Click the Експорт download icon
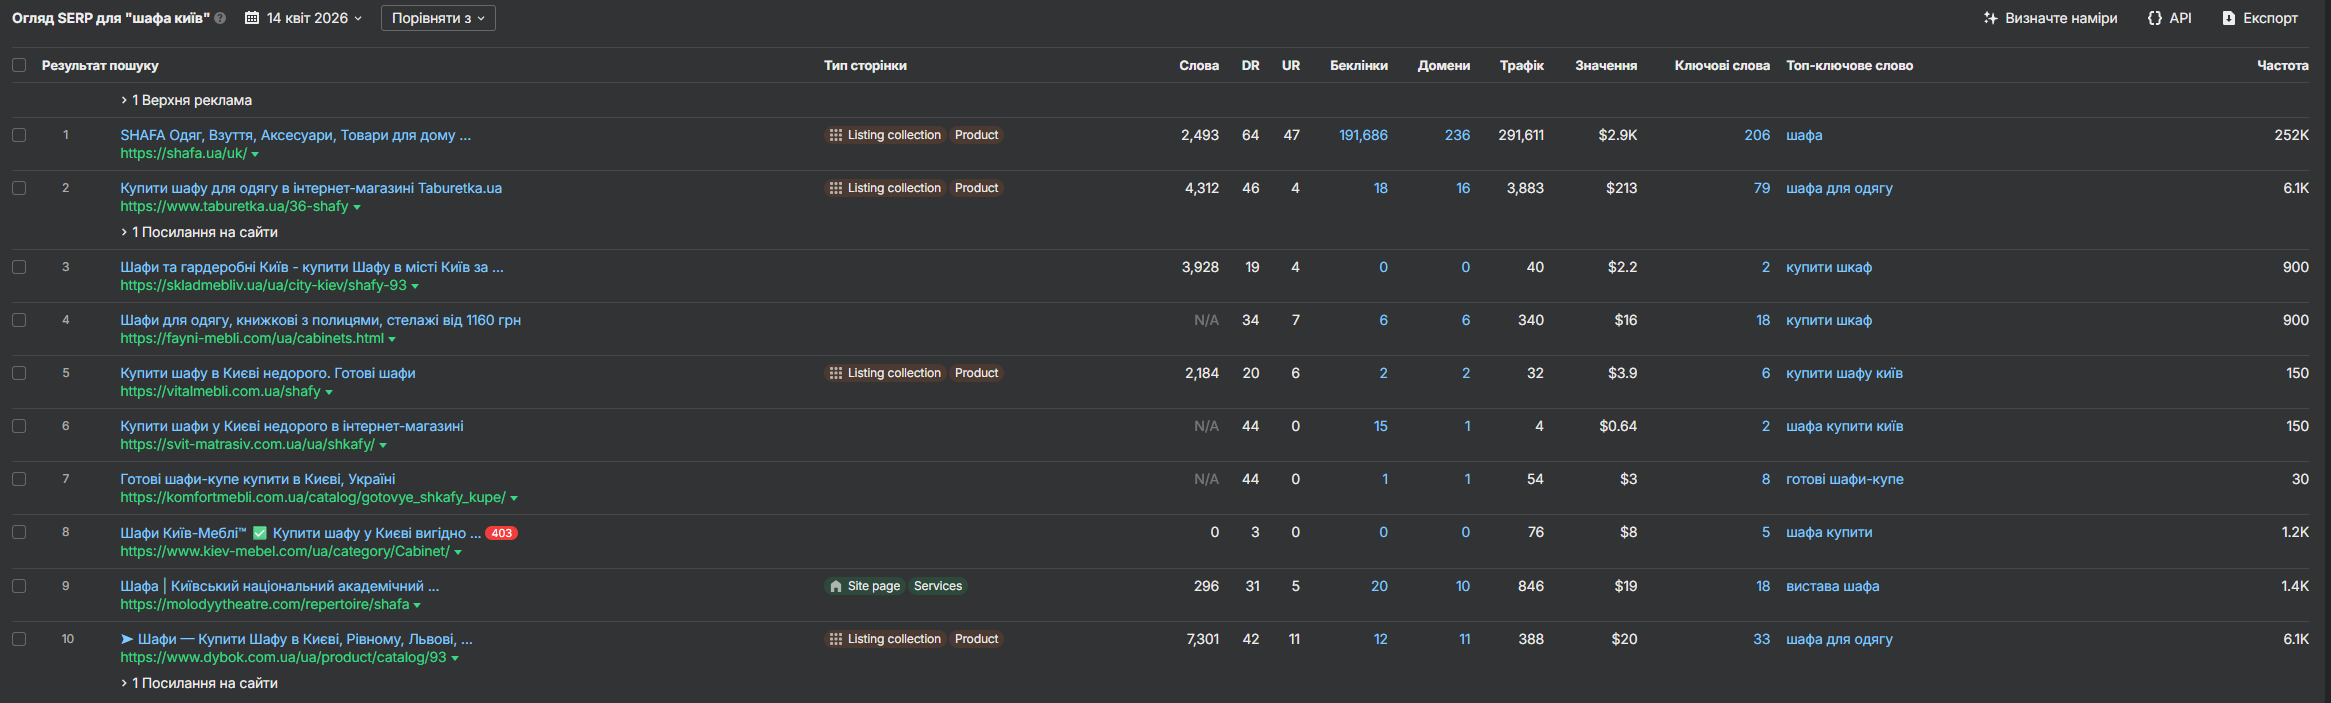 [x=2229, y=18]
